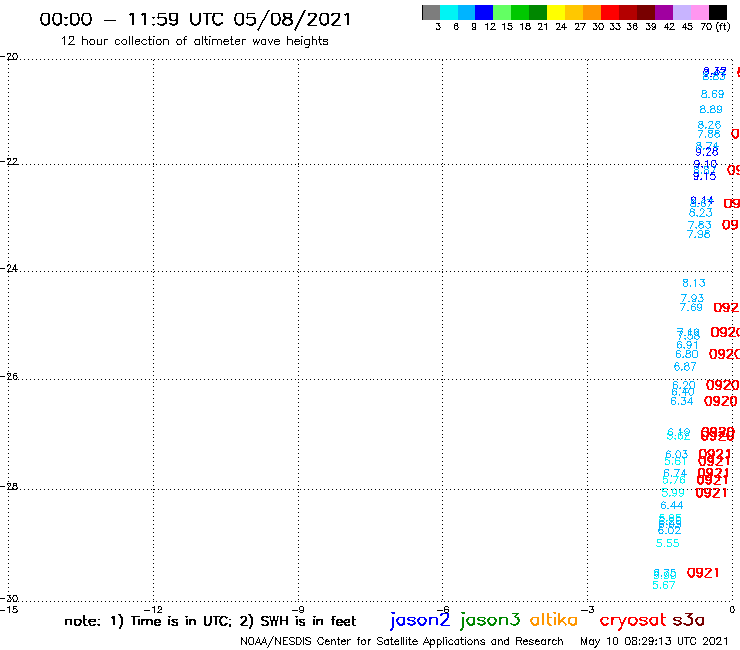The width and height of the screenshot is (740, 650).
Task: Click the wave height value 7.63
Action: pos(699,225)
